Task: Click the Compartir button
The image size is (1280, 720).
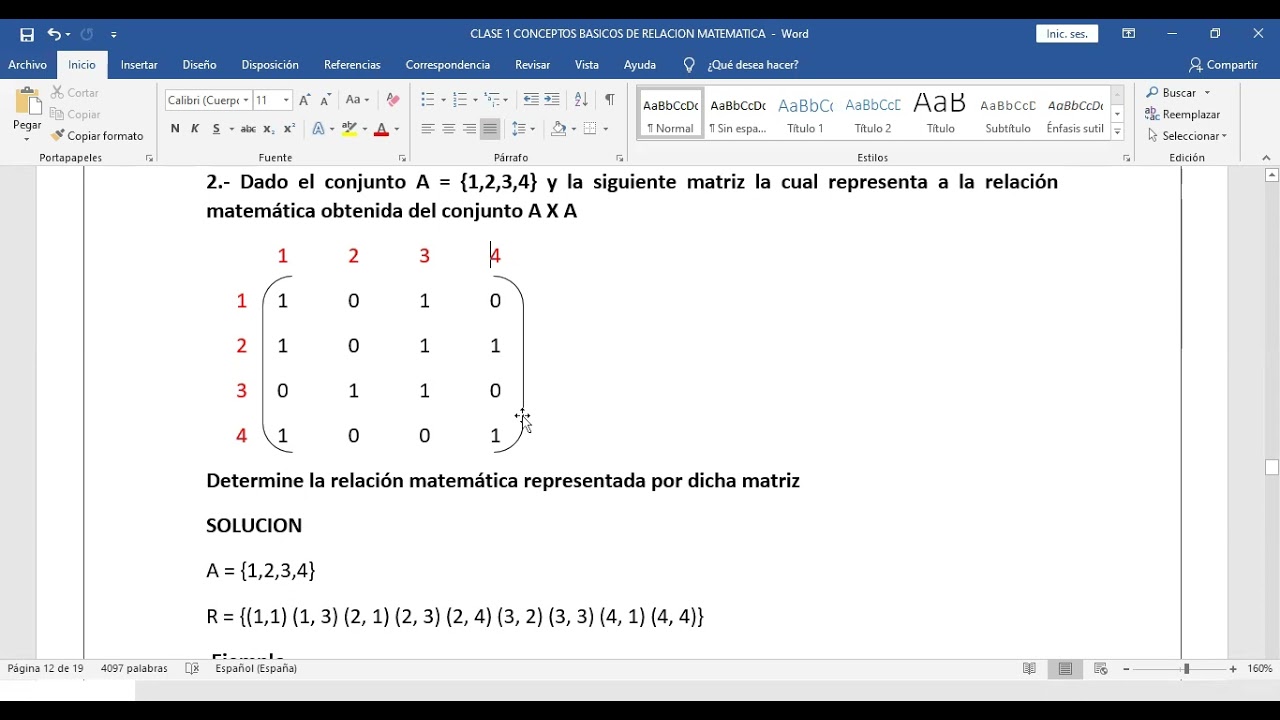Action: (x=1223, y=65)
